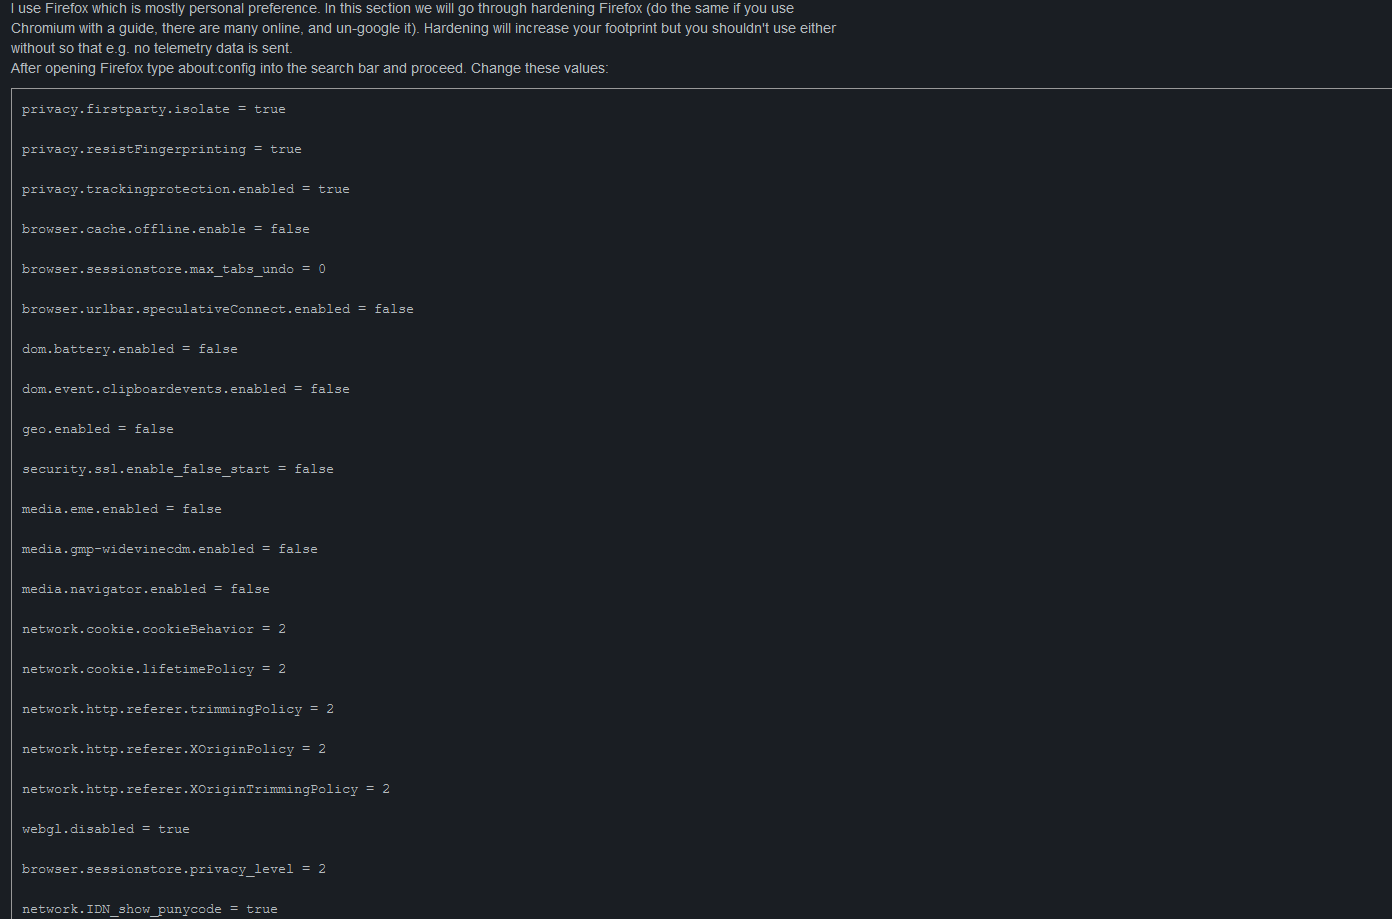
Task: Click the webgl.disabled = true line
Action: click(x=105, y=829)
